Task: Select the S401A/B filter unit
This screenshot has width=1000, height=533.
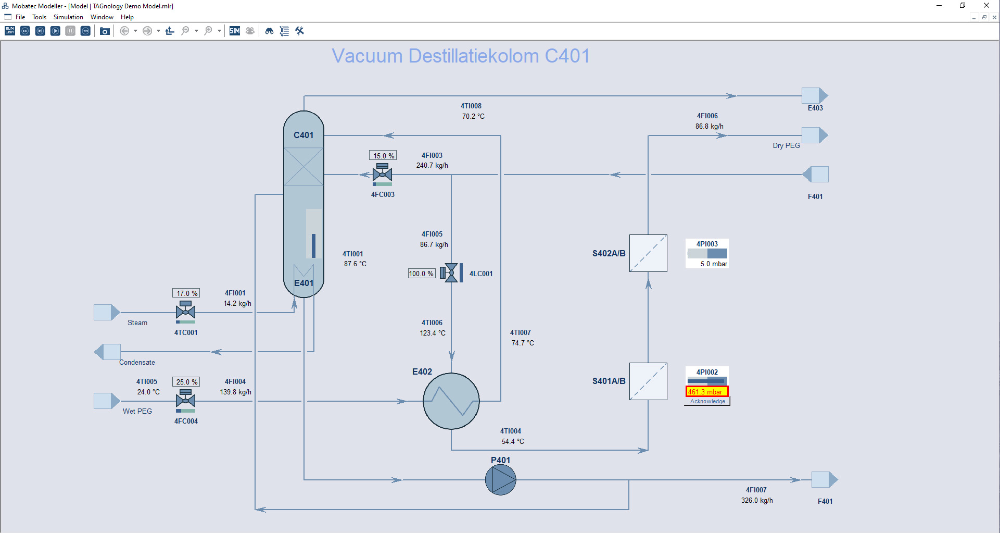Action: coord(648,381)
